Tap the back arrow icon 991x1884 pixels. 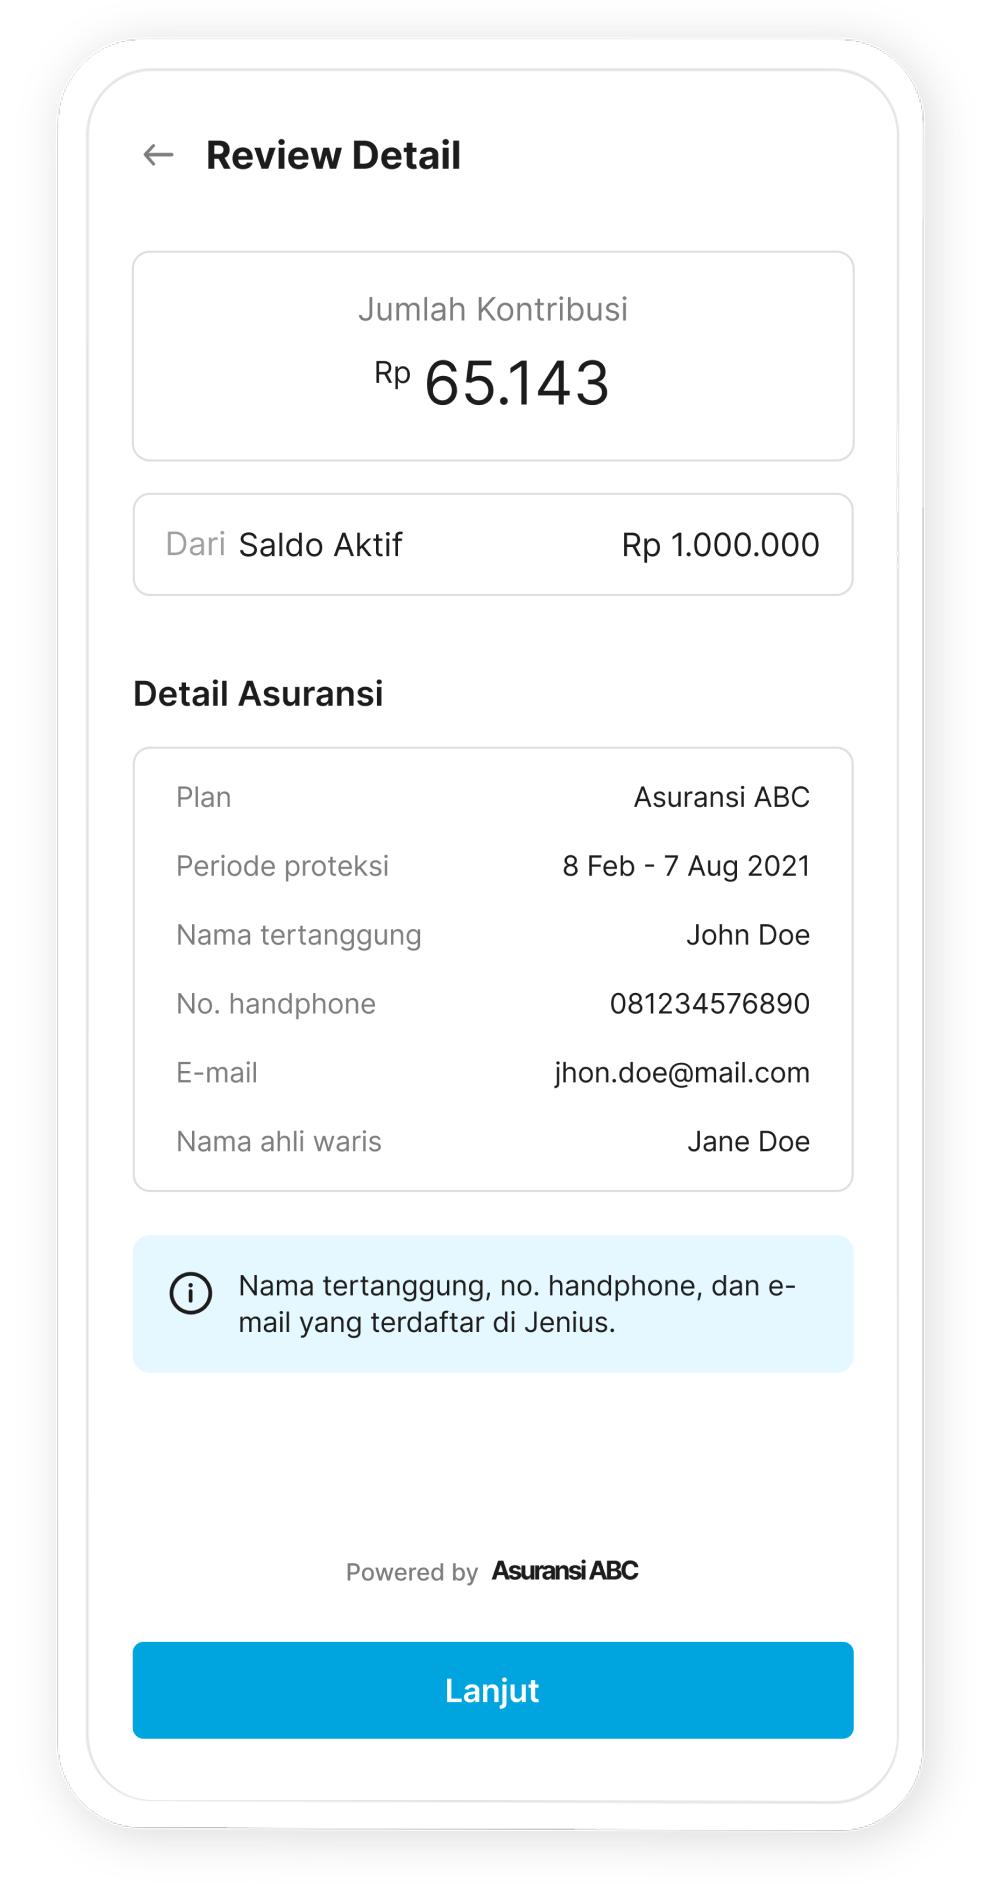tap(158, 155)
